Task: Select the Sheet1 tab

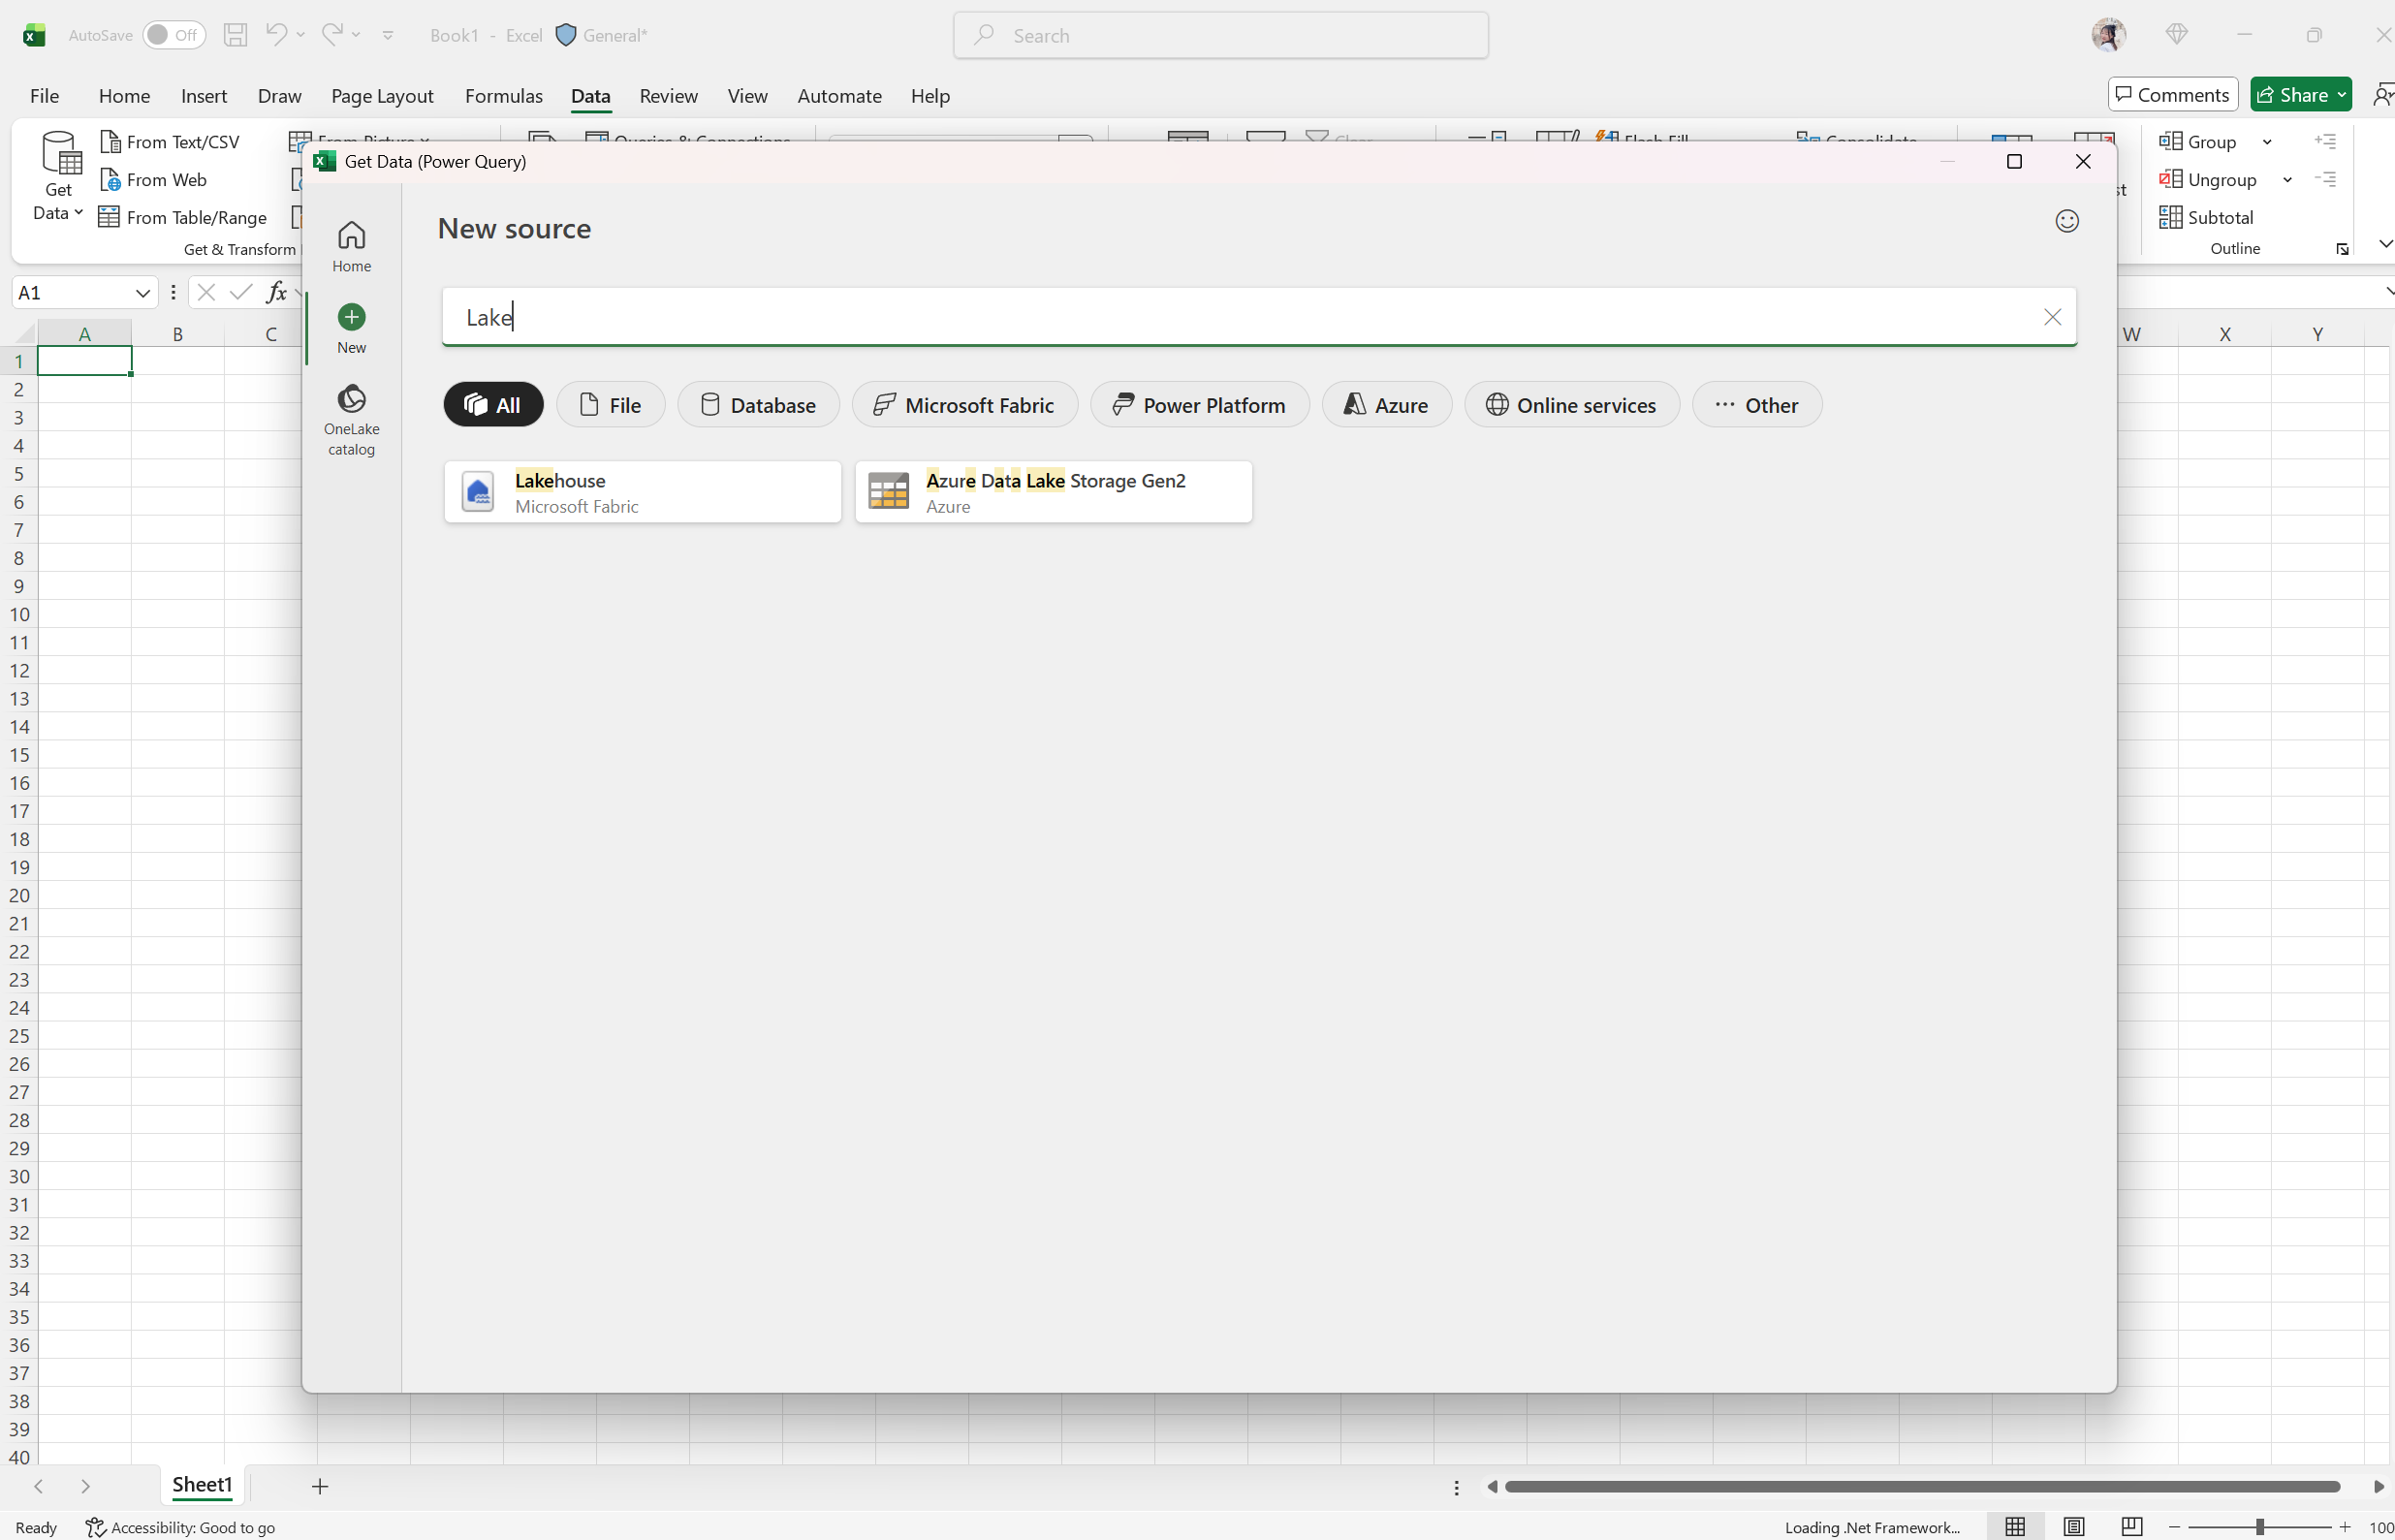Action: click(201, 1485)
